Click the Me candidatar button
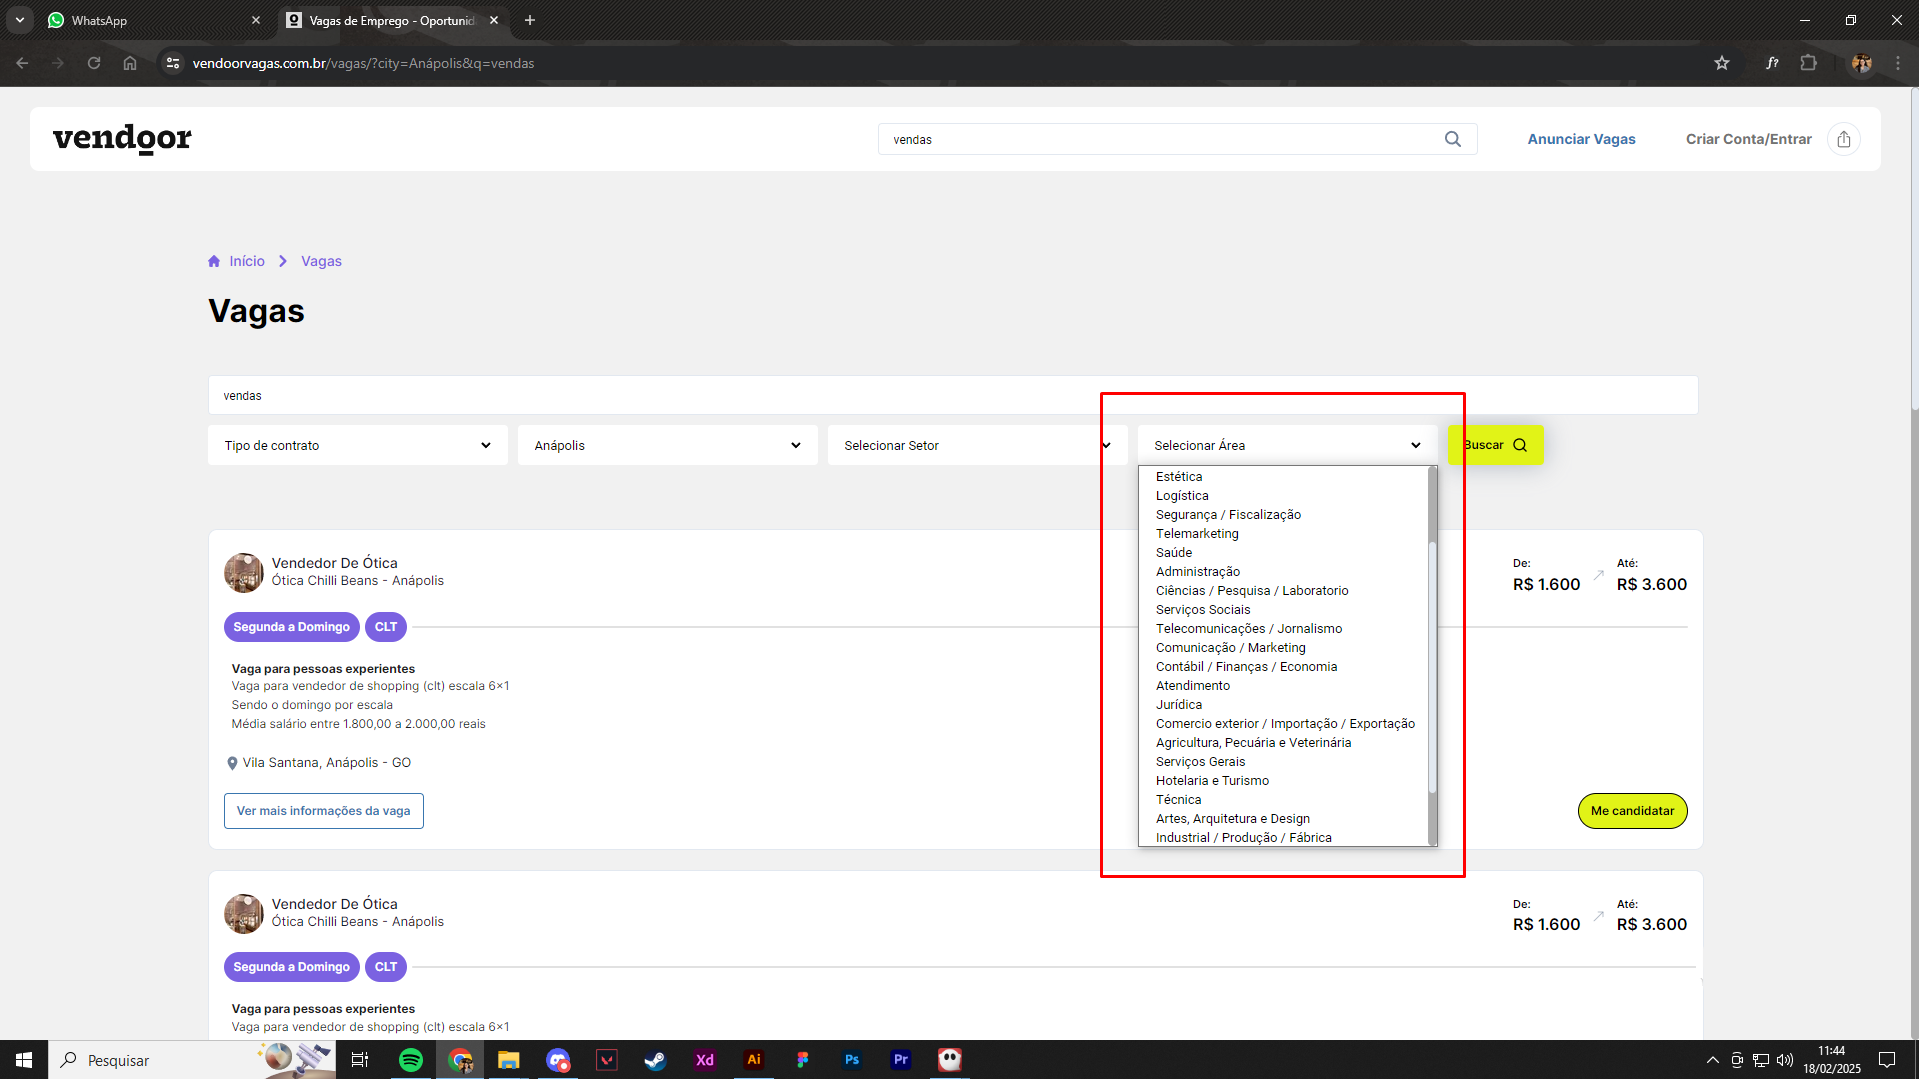The width and height of the screenshot is (1919, 1079). click(1632, 811)
